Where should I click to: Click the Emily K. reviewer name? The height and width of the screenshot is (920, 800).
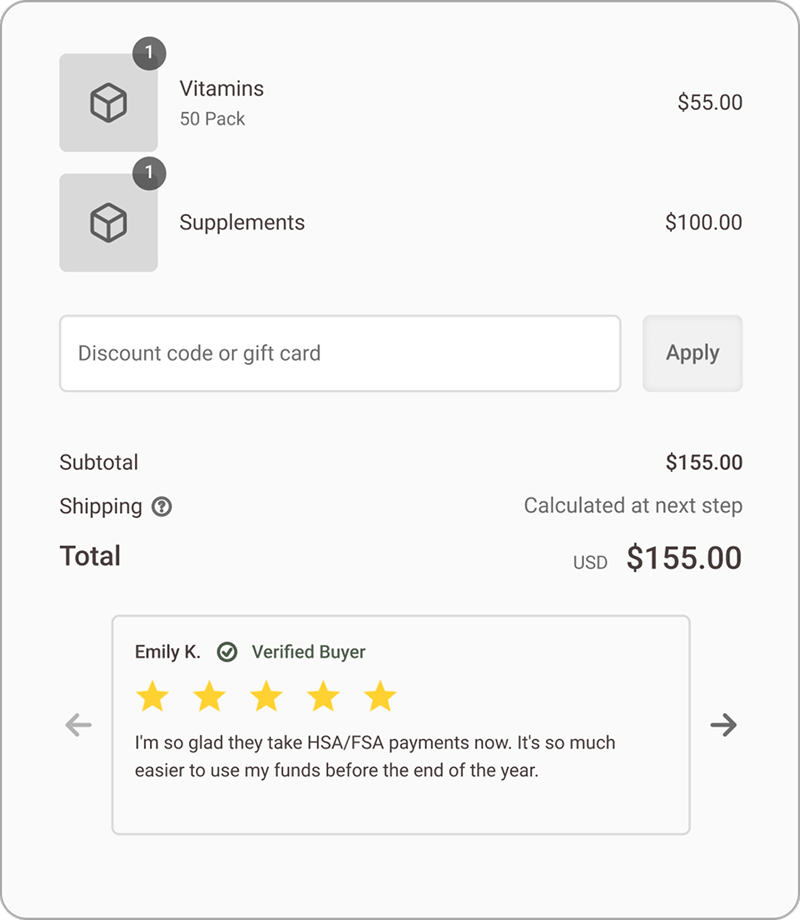point(168,652)
